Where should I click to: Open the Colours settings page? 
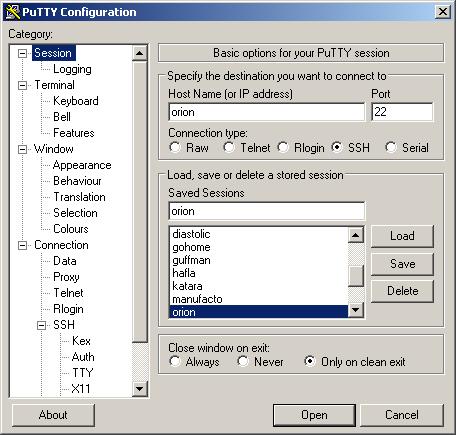71,229
